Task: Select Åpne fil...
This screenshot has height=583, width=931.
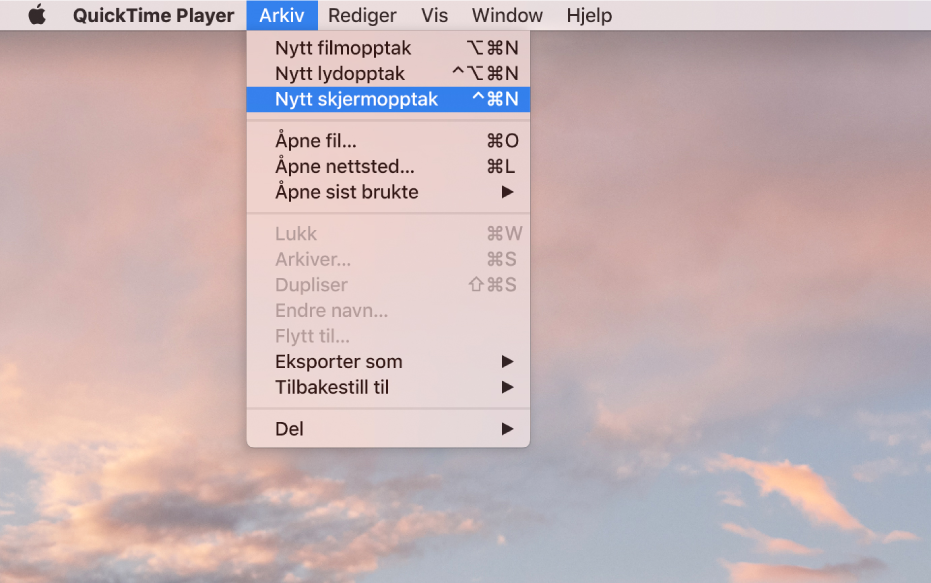Action: click(x=388, y=141)
